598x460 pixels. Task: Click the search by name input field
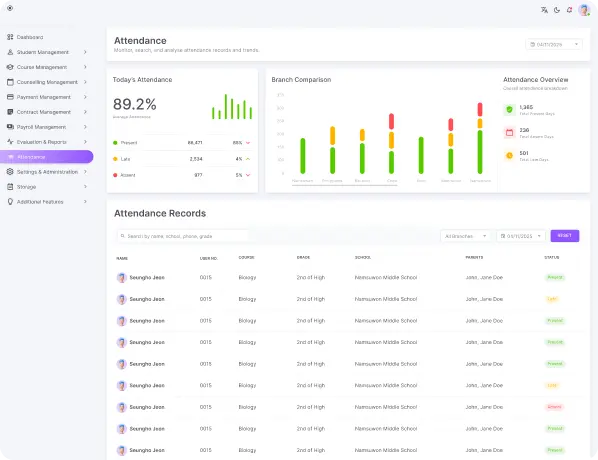(183, 236)
